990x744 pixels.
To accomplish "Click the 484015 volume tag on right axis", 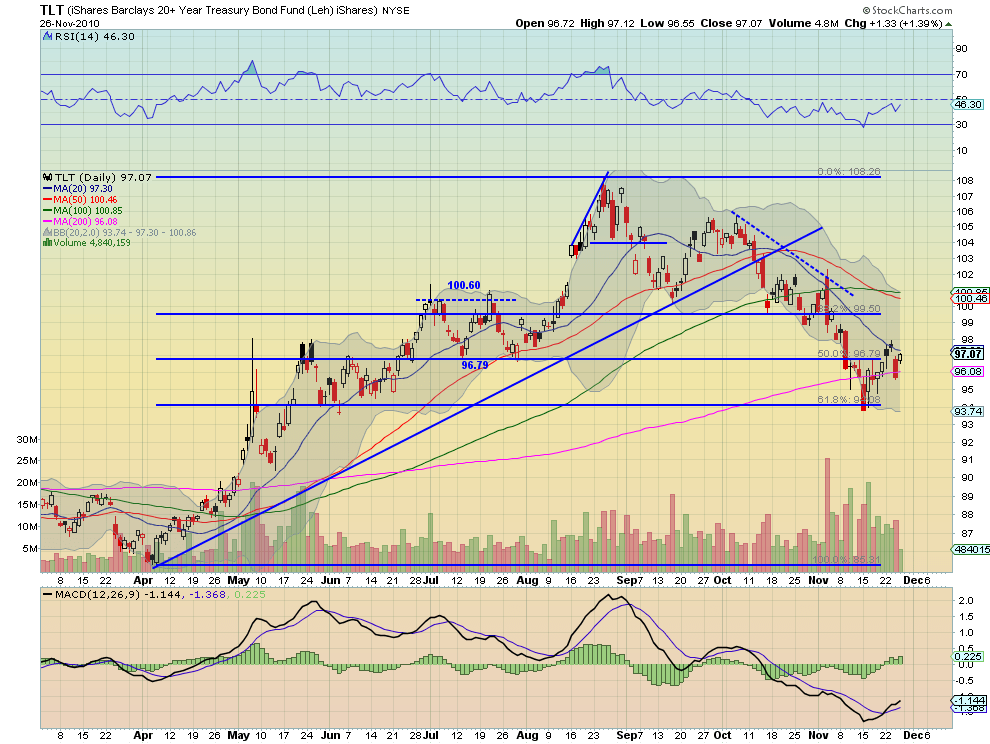I will pyautogui.click(x=971, y=549).
